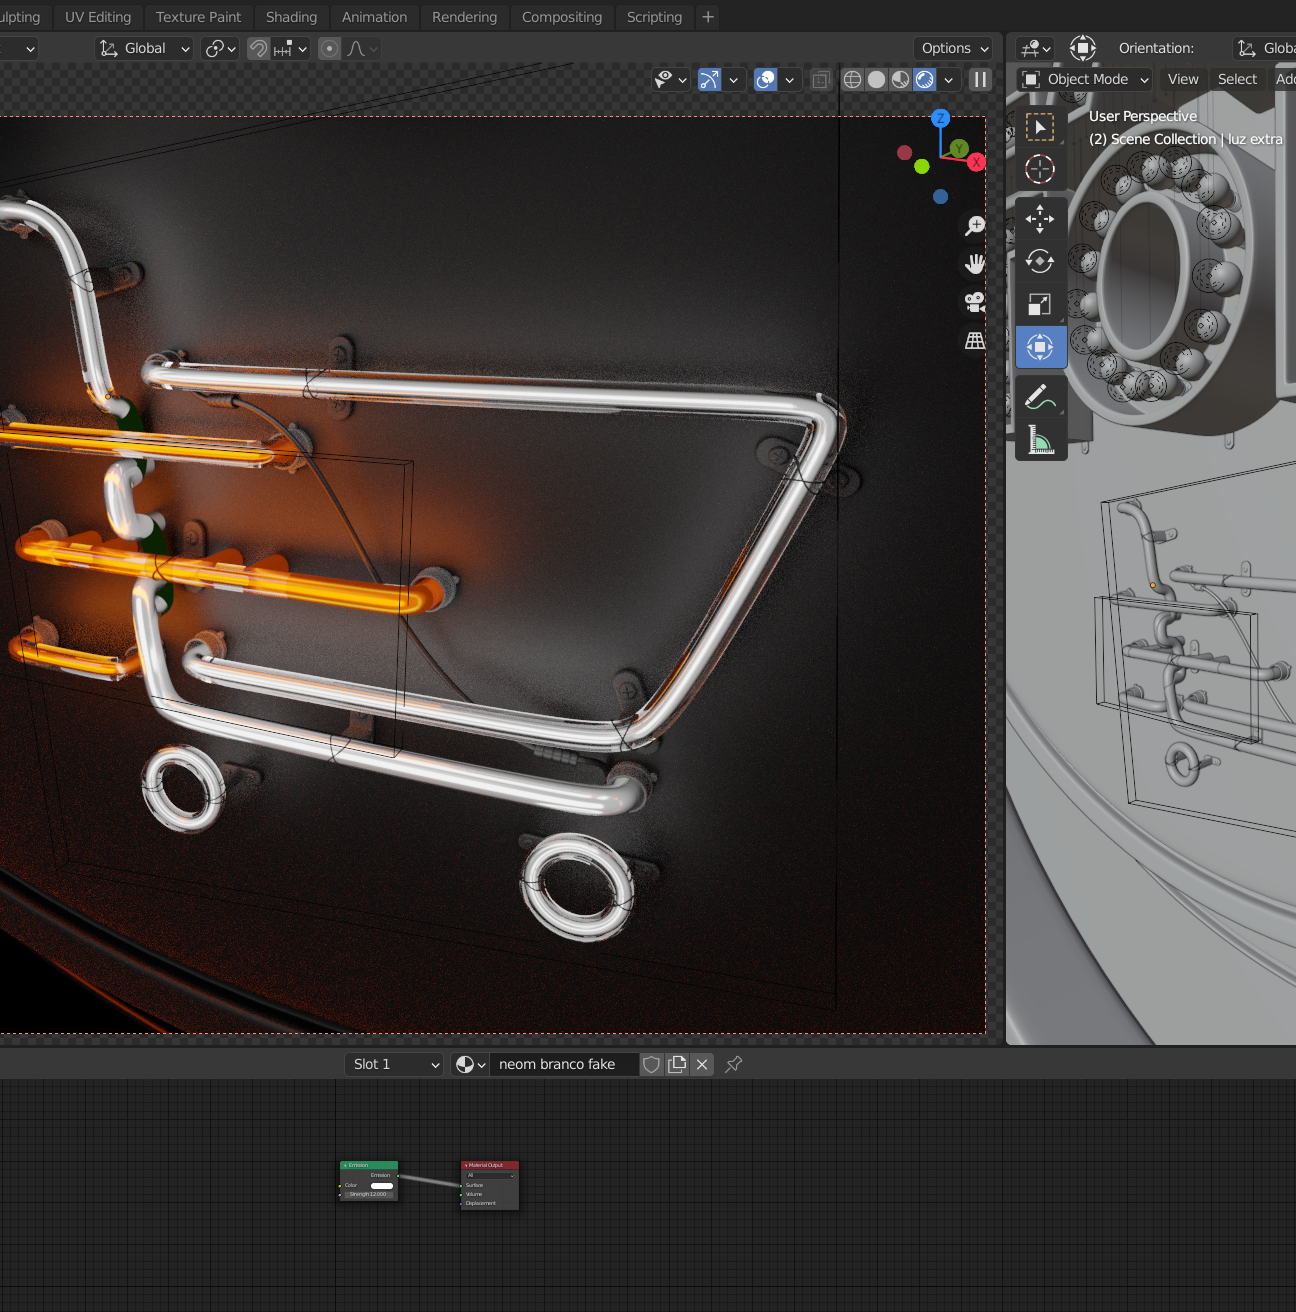The image size is (1296, 1312).
Task: Select the Rotate tool in the toolbar
Action: tap(1040, 261)
